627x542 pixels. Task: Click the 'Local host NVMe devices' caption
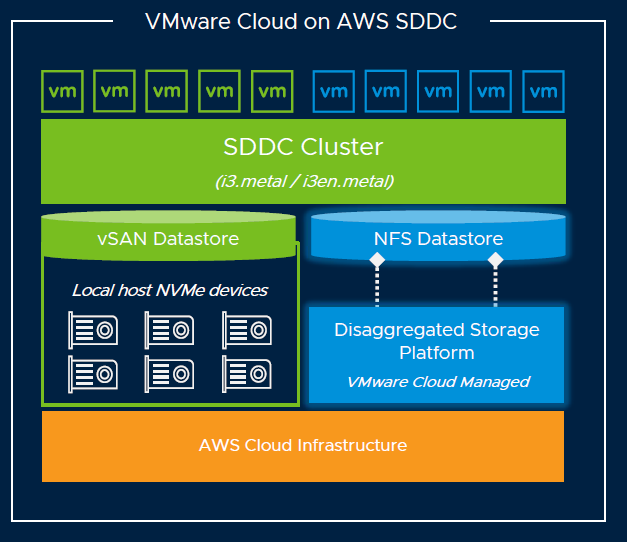pyautogui.click(x=170, y=290)
